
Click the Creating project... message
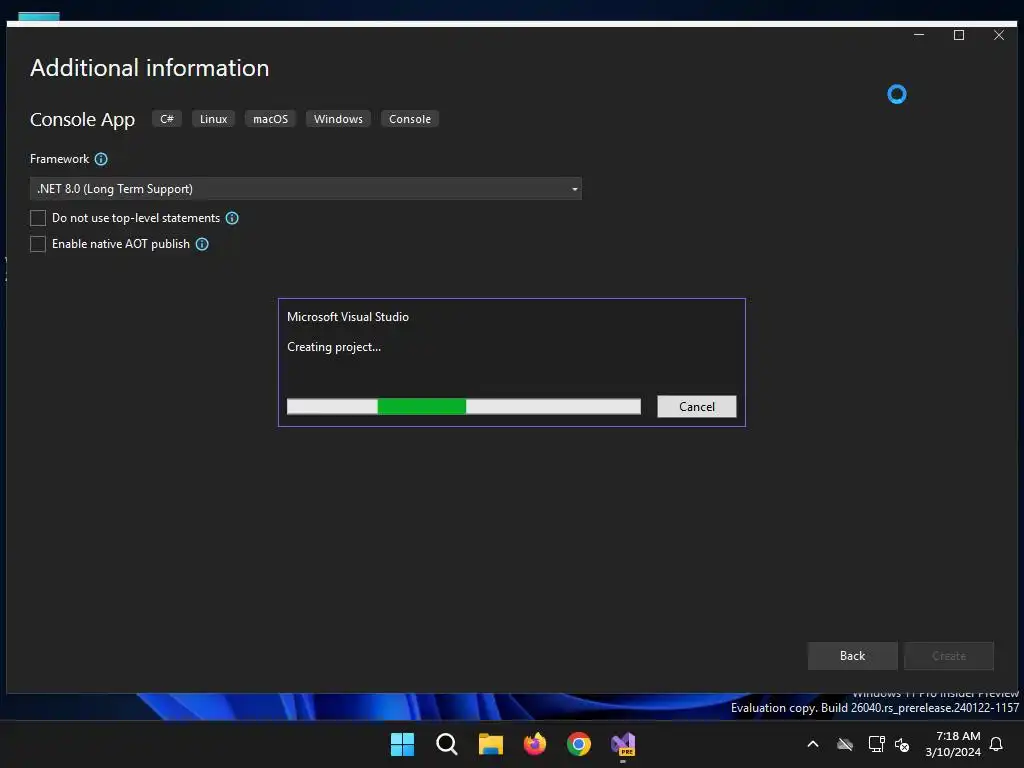[334, 347]
